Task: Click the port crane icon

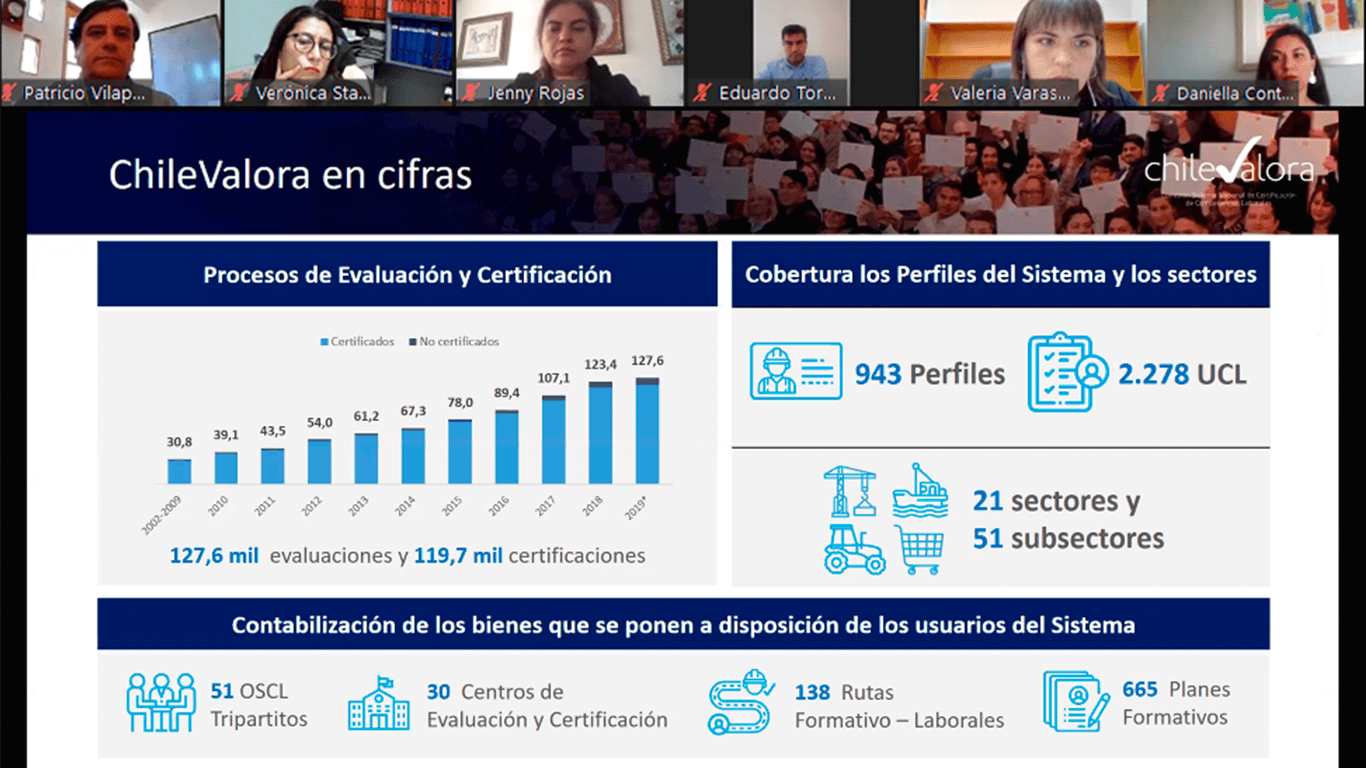Action: 850,491
